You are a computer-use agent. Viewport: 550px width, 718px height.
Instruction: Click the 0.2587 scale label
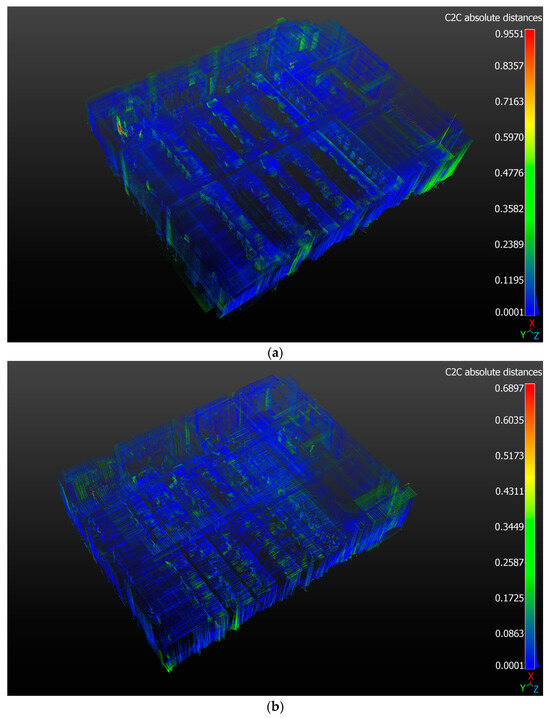coord(509,562)
